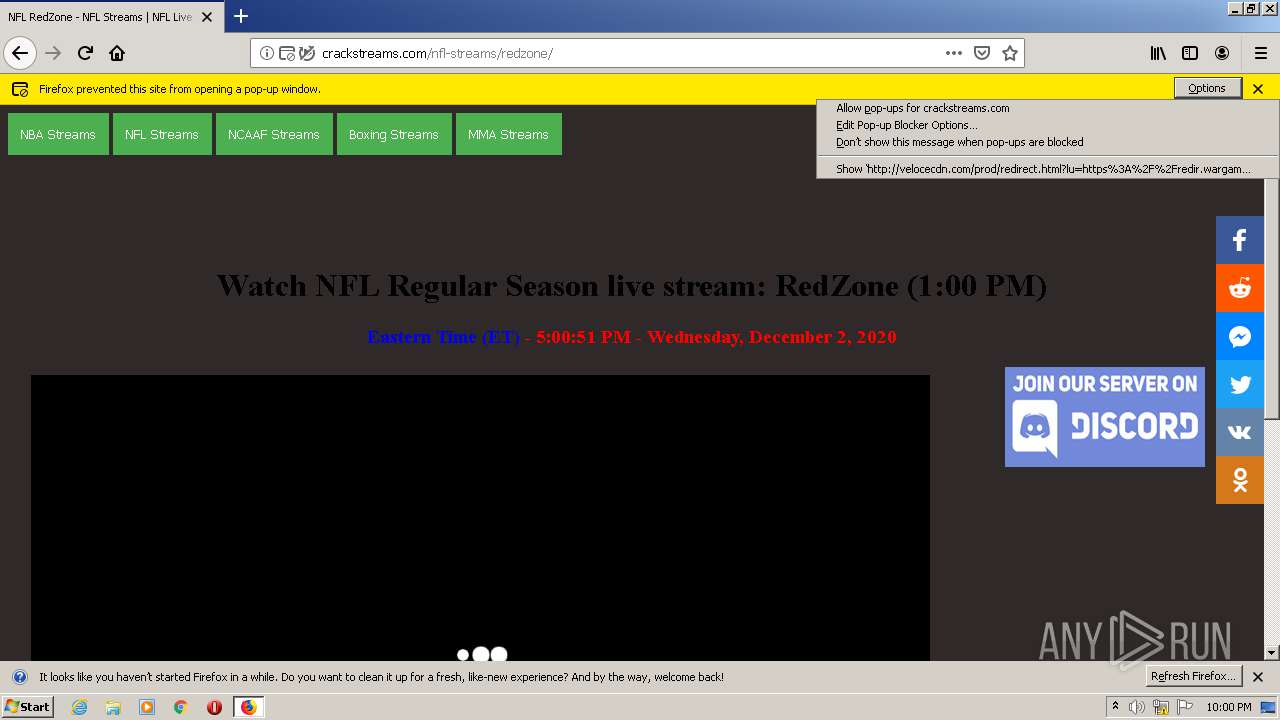1280x720 pixels.
Task: Open the Firefox hamburger menu
Action: [1261, 53]
